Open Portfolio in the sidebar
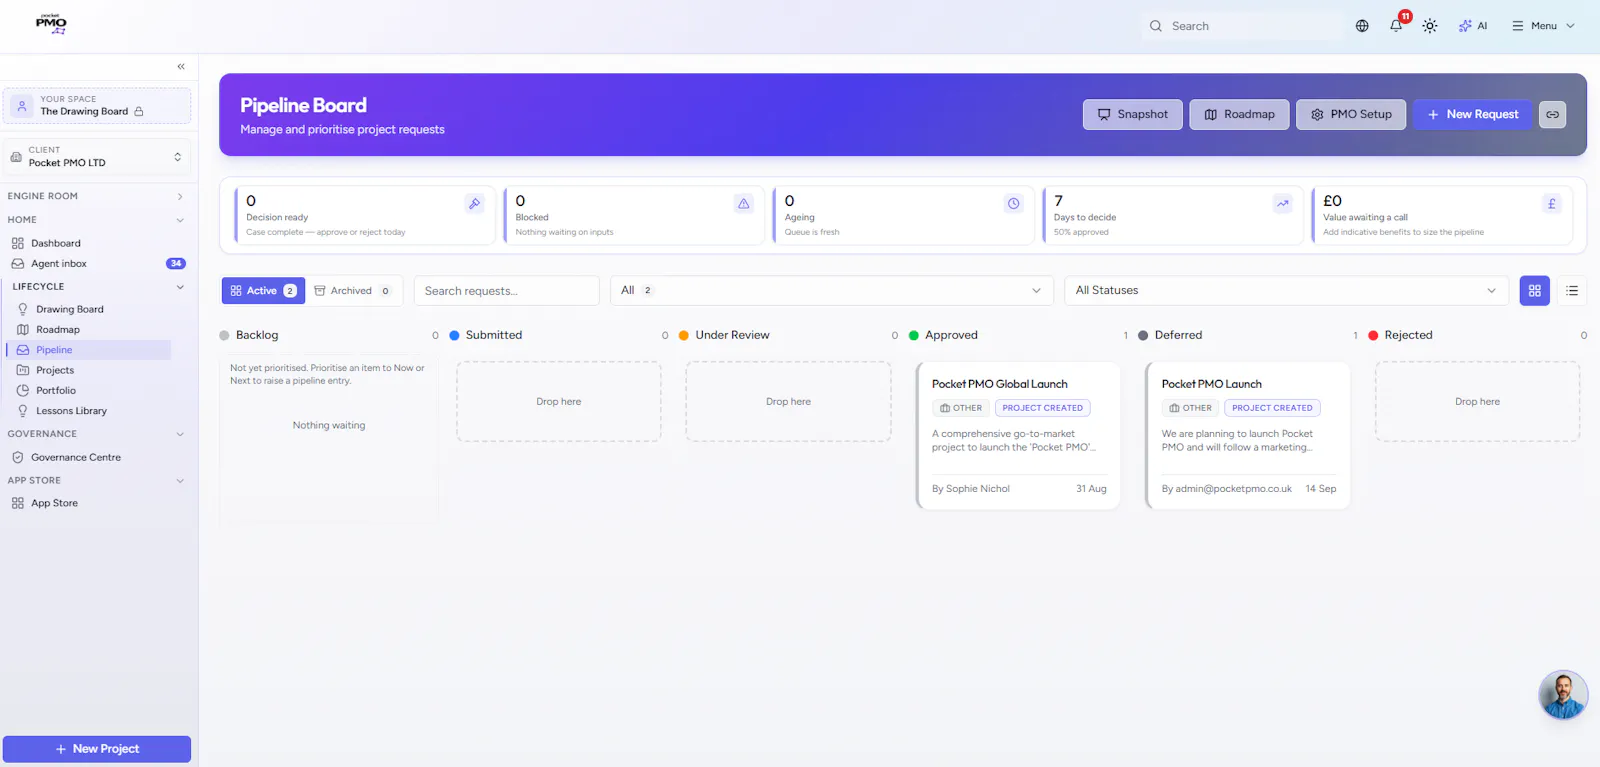The height and width of the screenshot is (767, 1600). tap(56, 391)
